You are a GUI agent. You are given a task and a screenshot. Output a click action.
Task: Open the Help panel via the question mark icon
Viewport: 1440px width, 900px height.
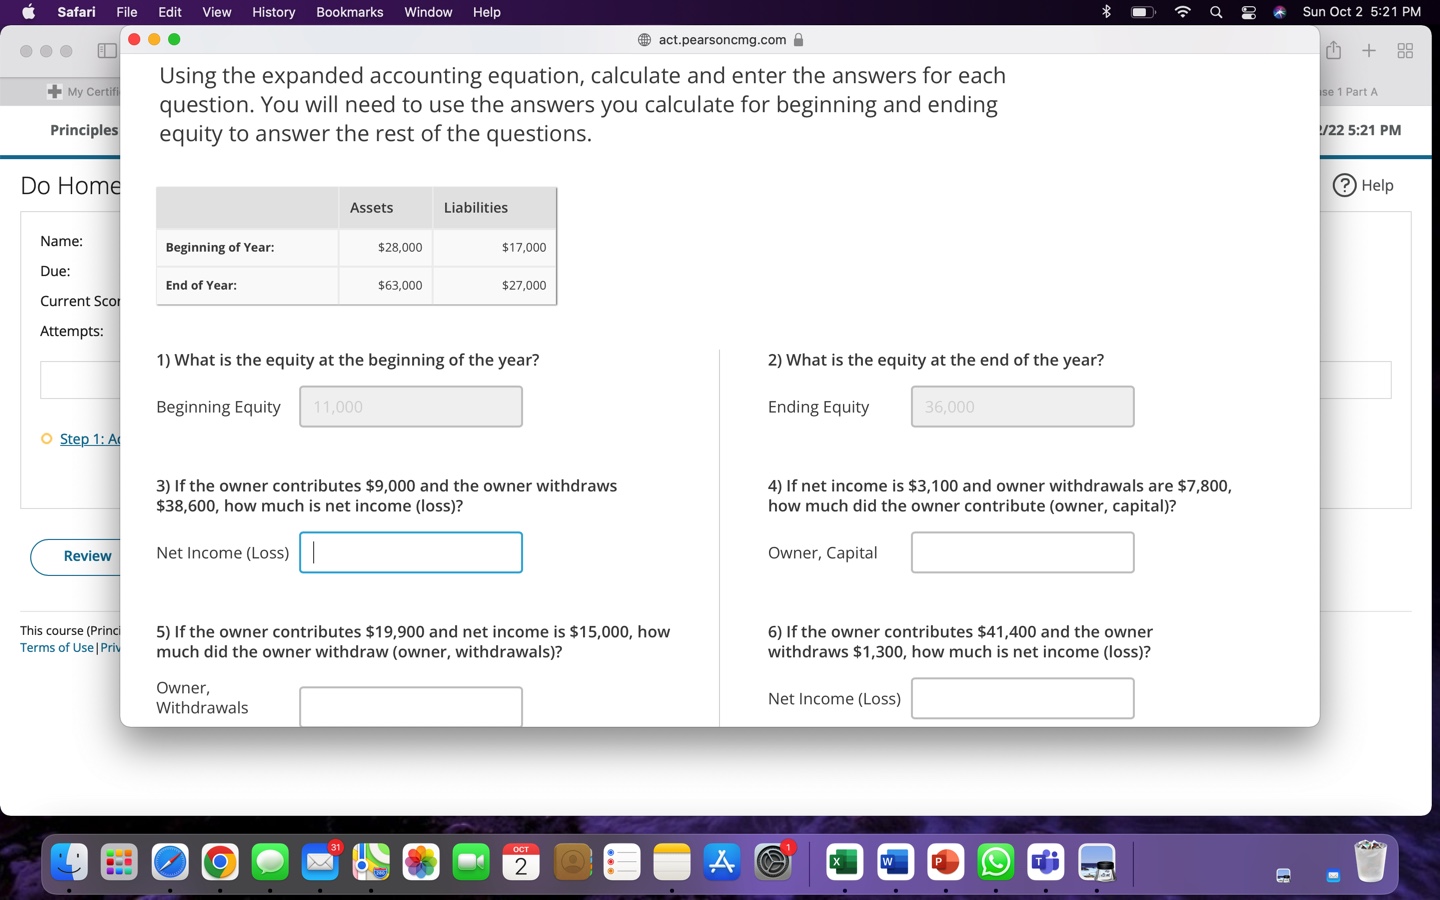pos(1344,185)
